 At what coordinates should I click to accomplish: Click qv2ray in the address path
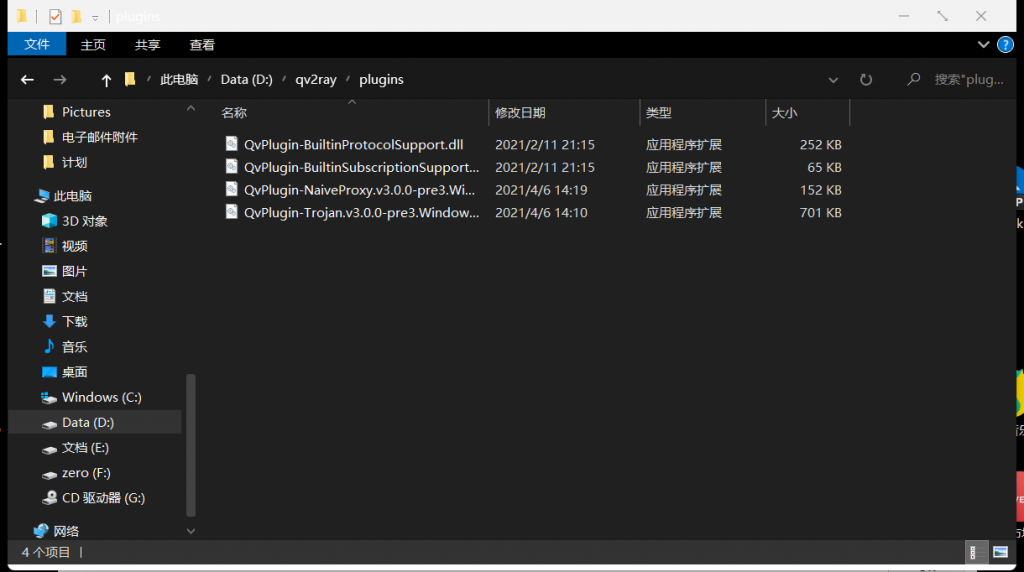click(x=316, y=80)
